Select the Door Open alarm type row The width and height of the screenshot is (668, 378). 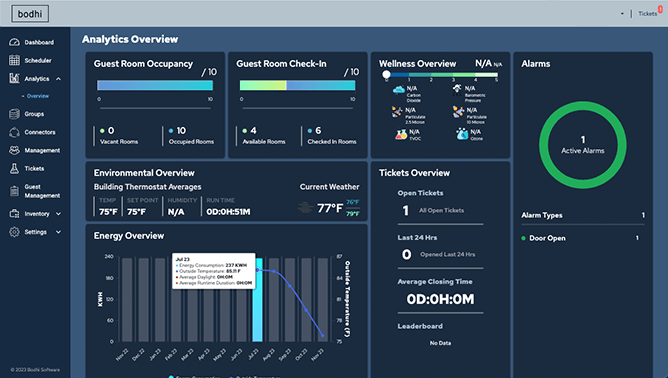(x=582, y=238)
